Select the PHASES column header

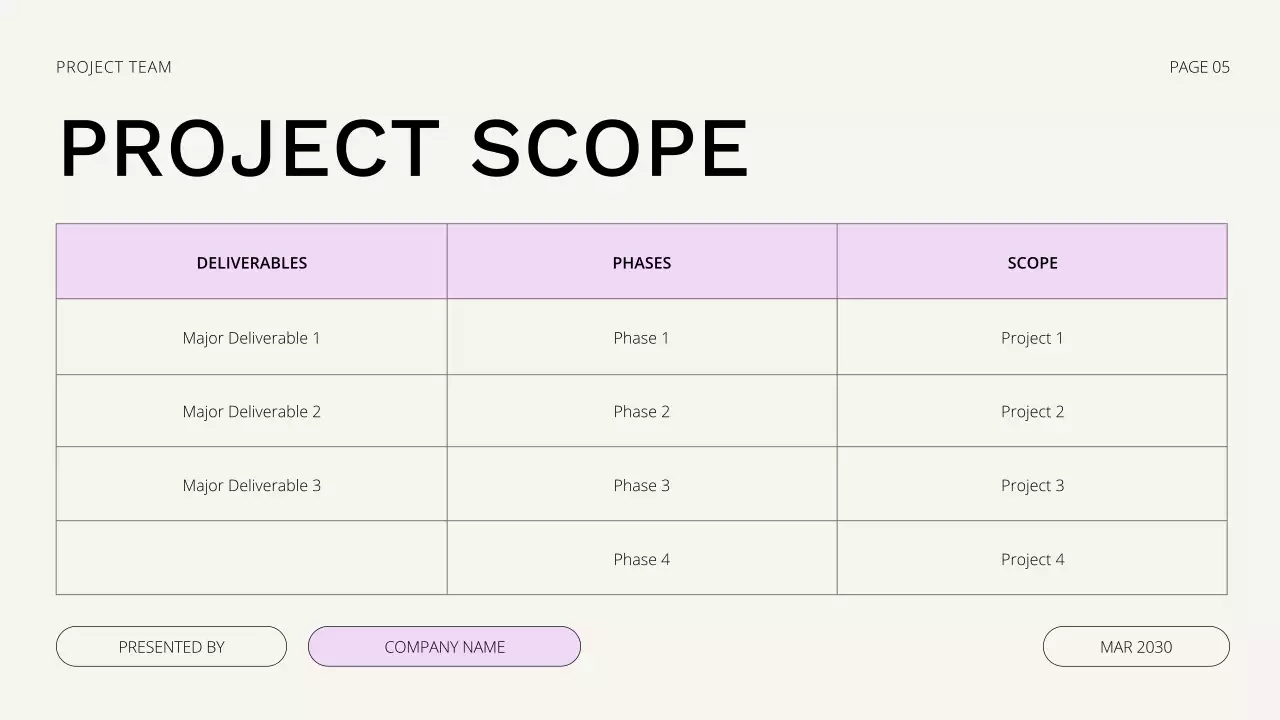tap(642, 263)
